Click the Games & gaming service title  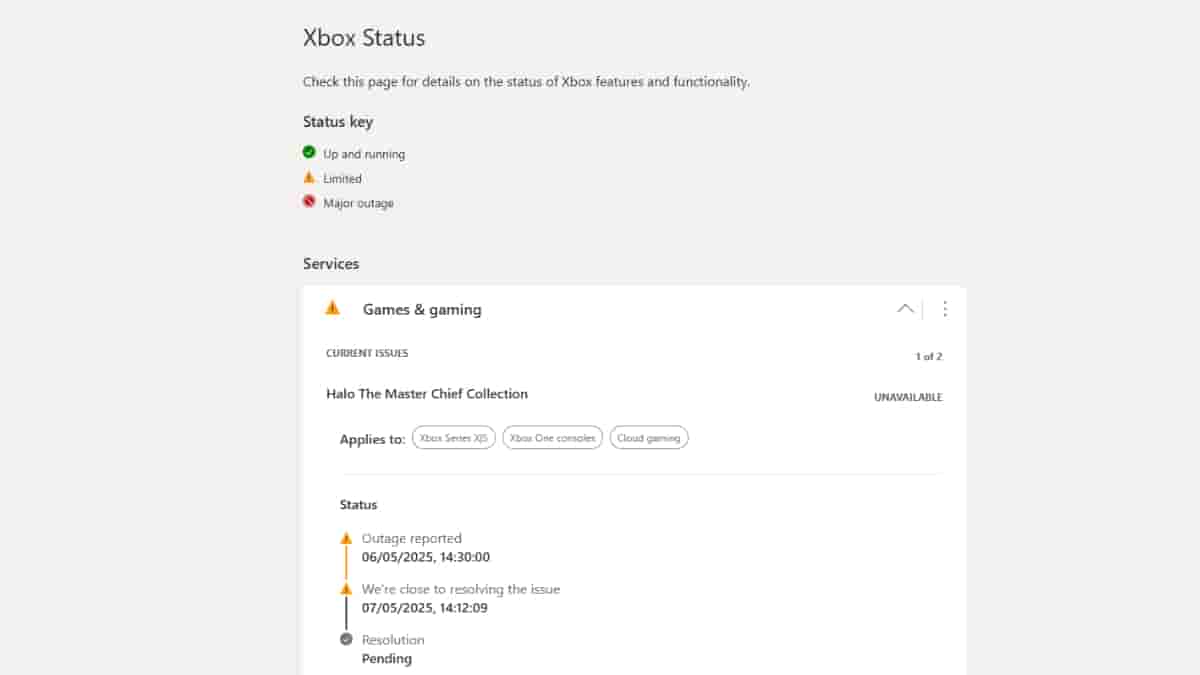coord(422,310)
